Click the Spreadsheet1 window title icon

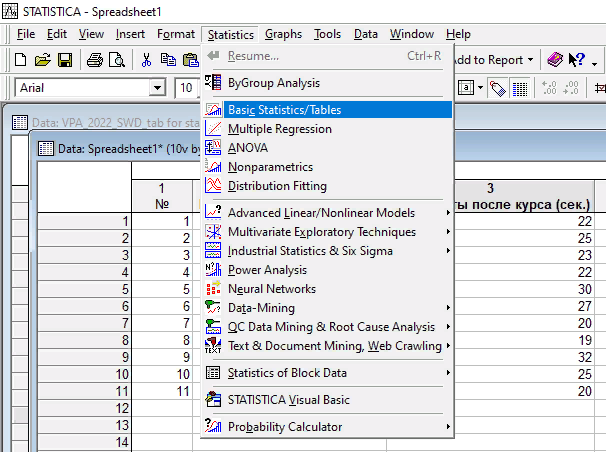46,148
